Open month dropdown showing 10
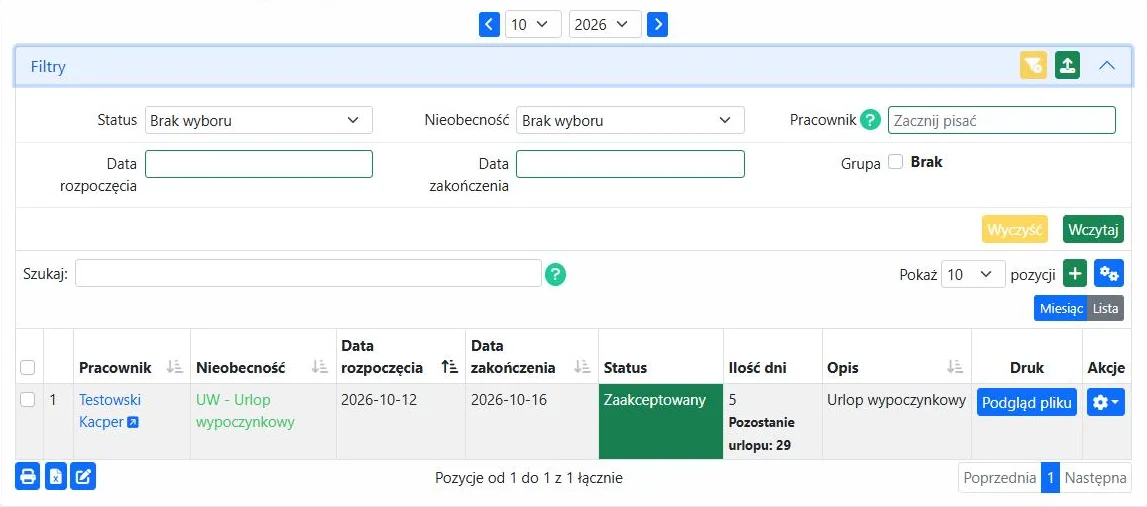This screenshot has width=1147, height=507. tap(533, 24)
